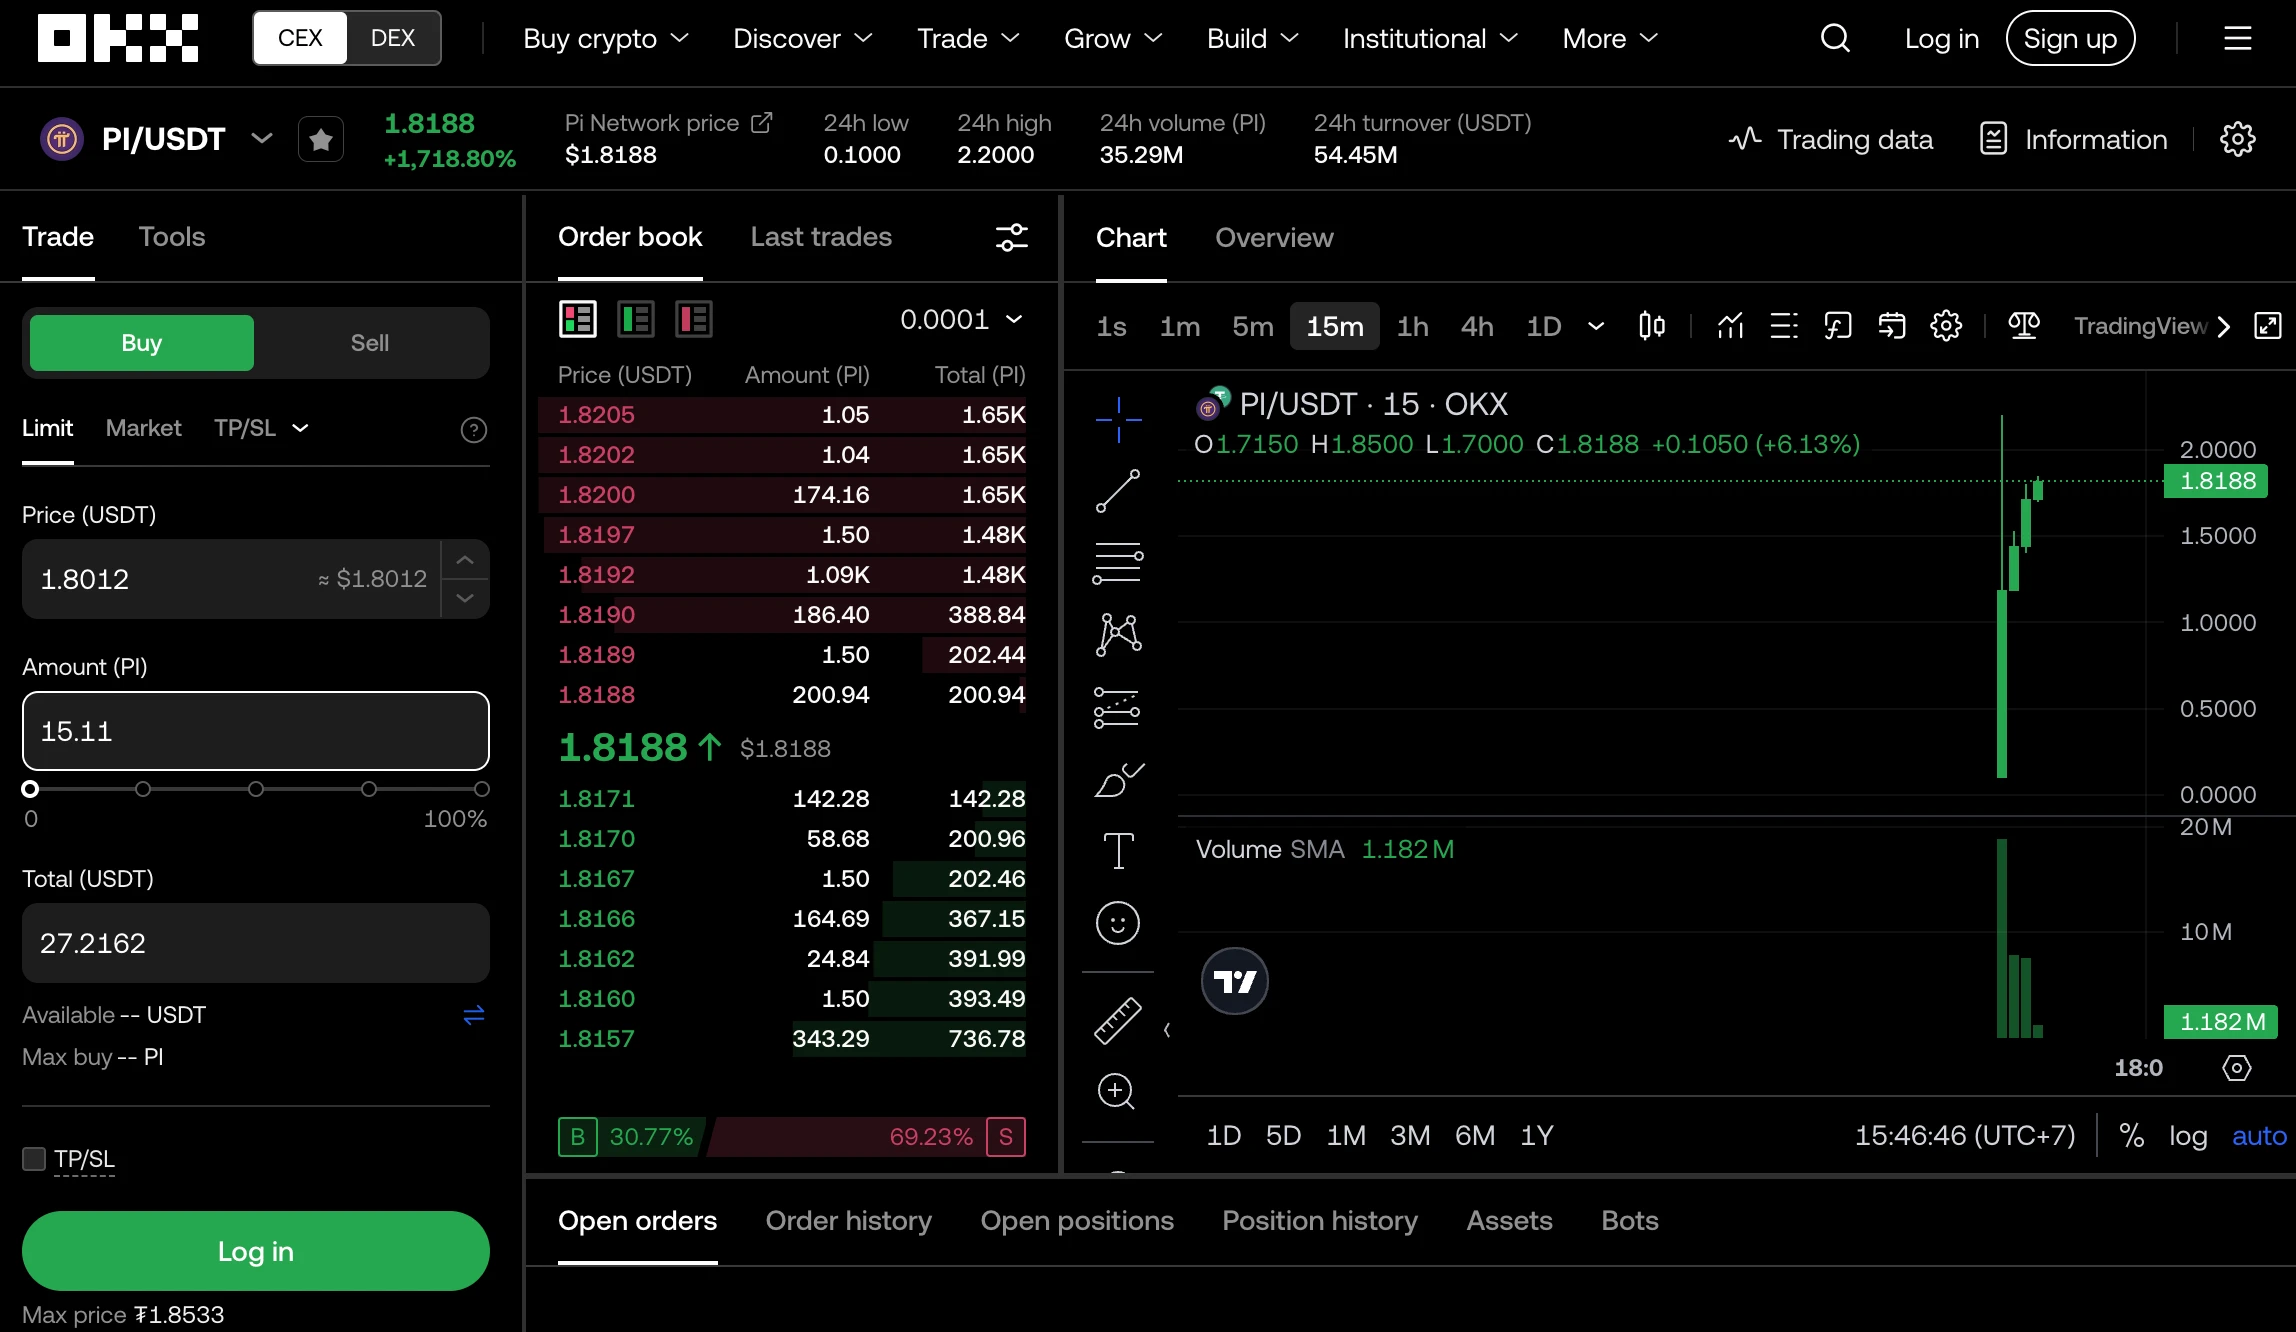Open the emoji icons tool

click(1118, 923)
